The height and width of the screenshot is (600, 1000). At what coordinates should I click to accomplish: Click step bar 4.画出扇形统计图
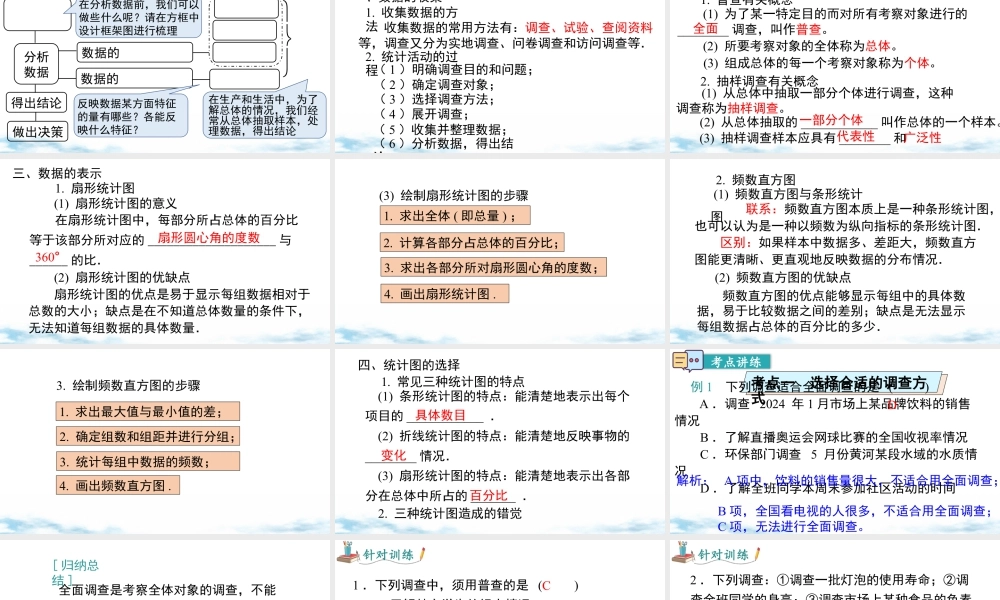[x=445, y=293]
